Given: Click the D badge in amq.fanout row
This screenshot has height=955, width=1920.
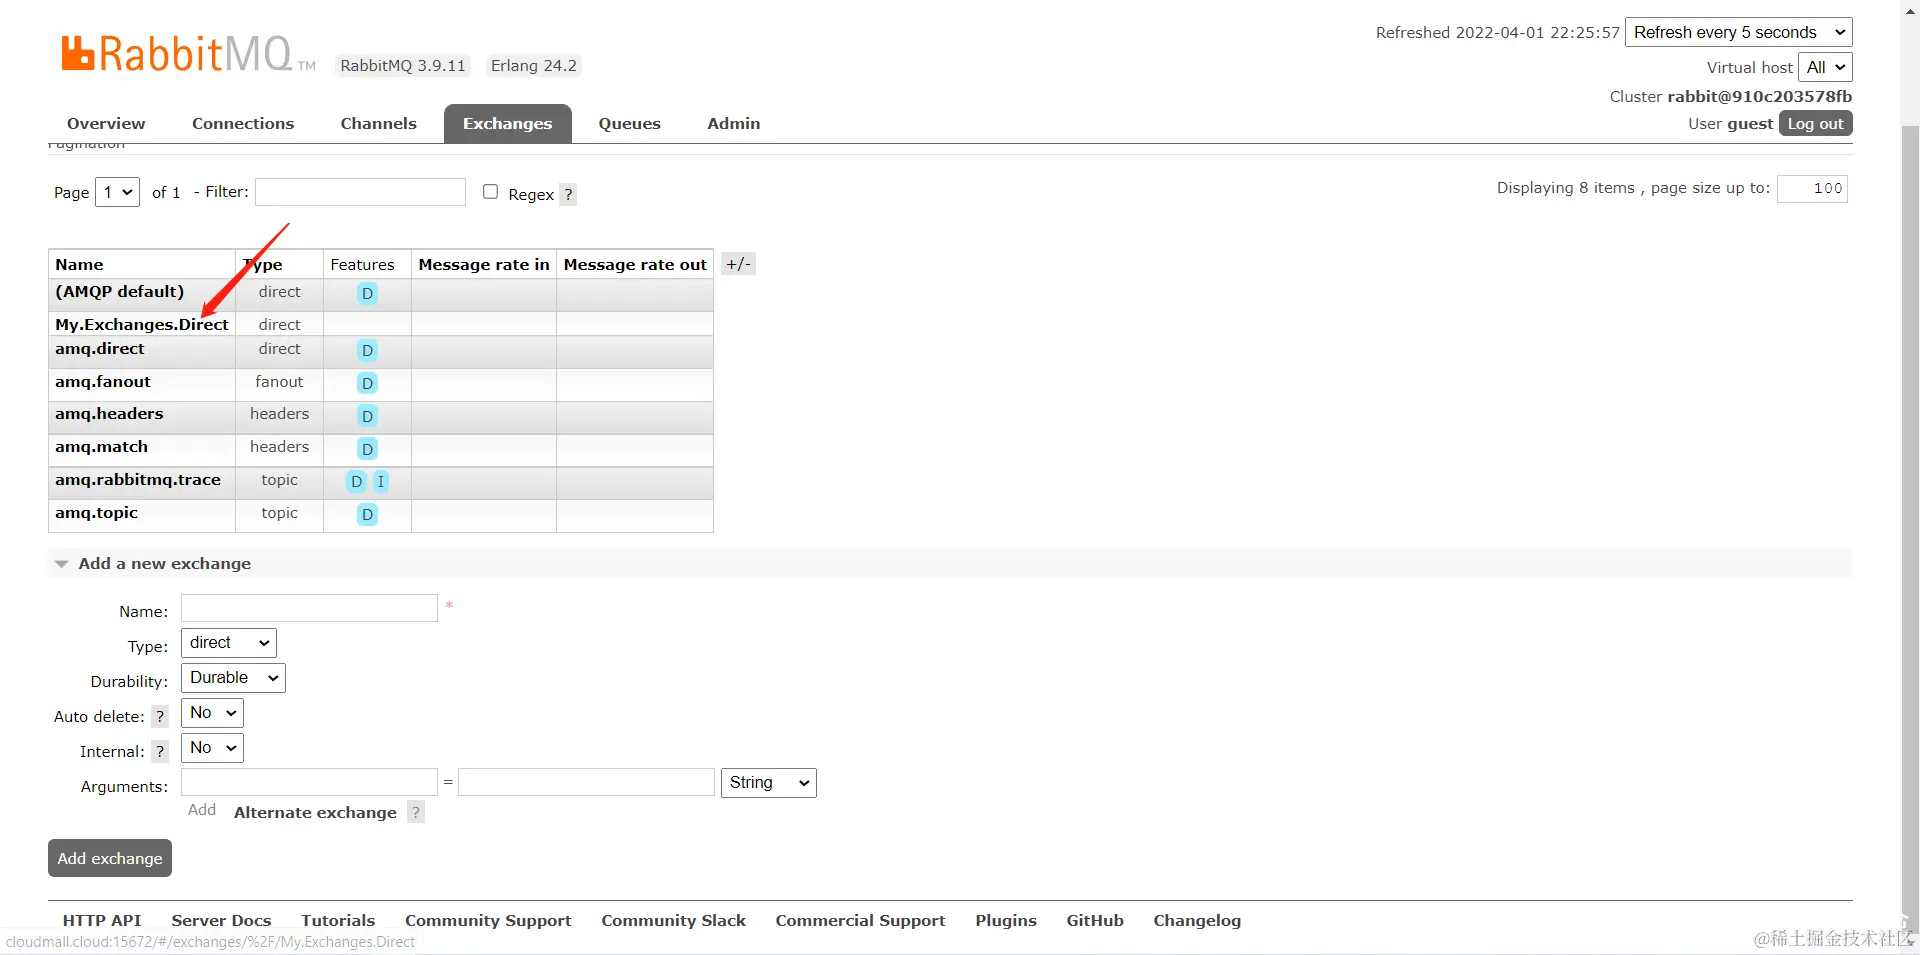Looking at the screenshot, I should click(367, 384).
